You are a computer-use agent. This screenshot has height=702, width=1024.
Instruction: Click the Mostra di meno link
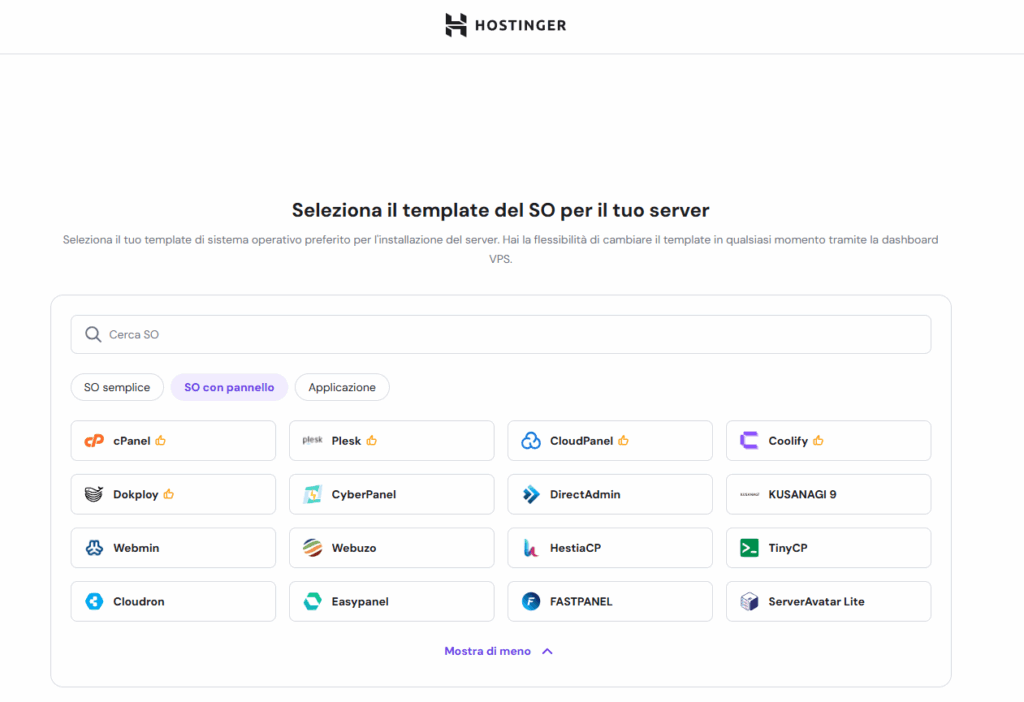[487, 651]
